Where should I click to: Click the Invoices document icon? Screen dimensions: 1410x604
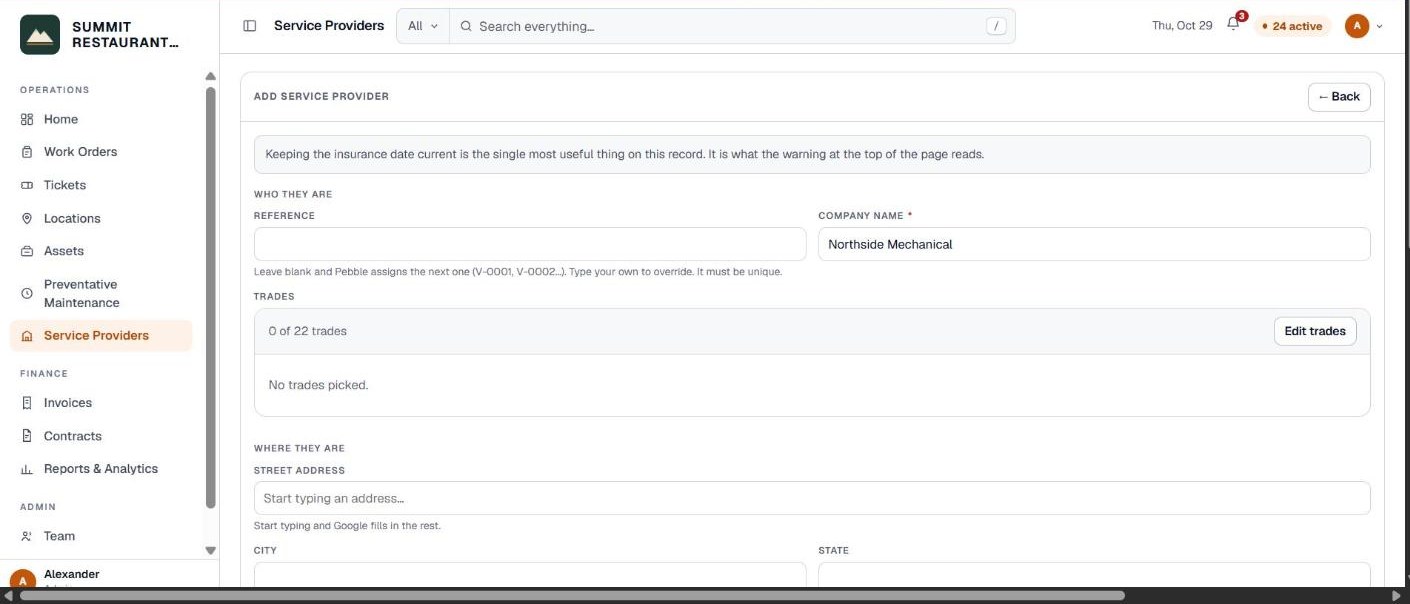[27, 403]
